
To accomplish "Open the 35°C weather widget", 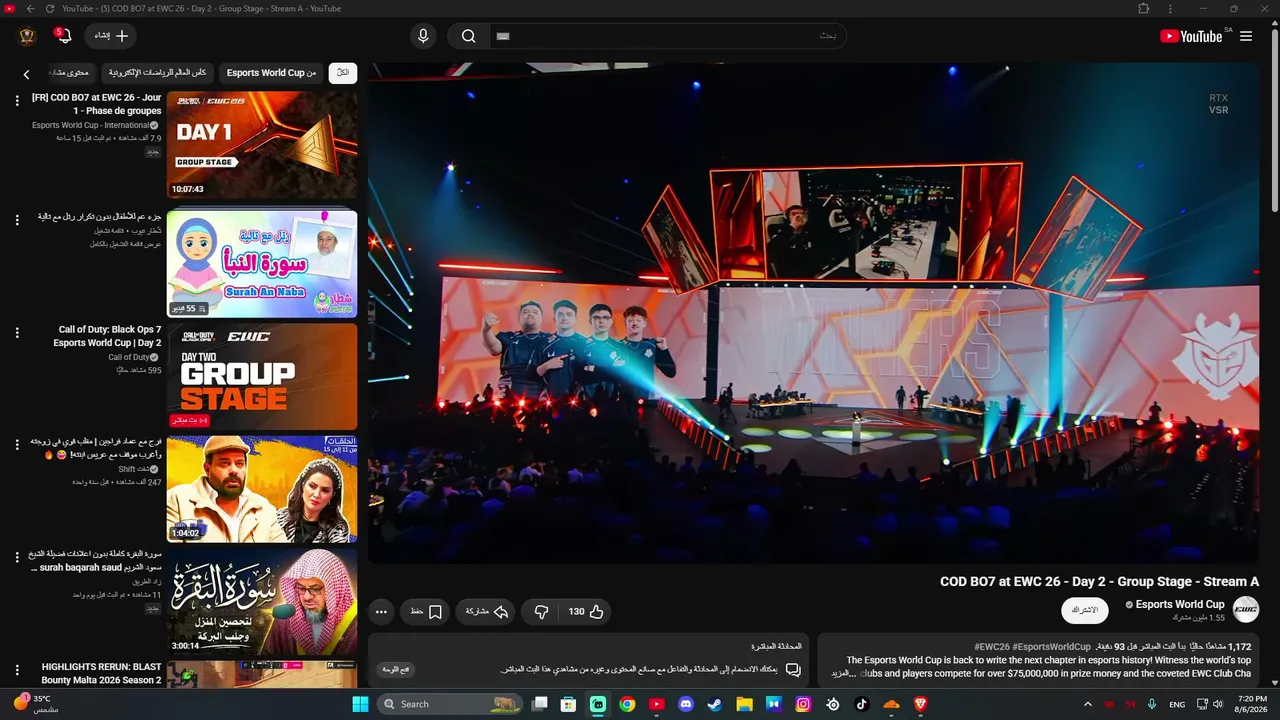I will (x=35, y=703).
